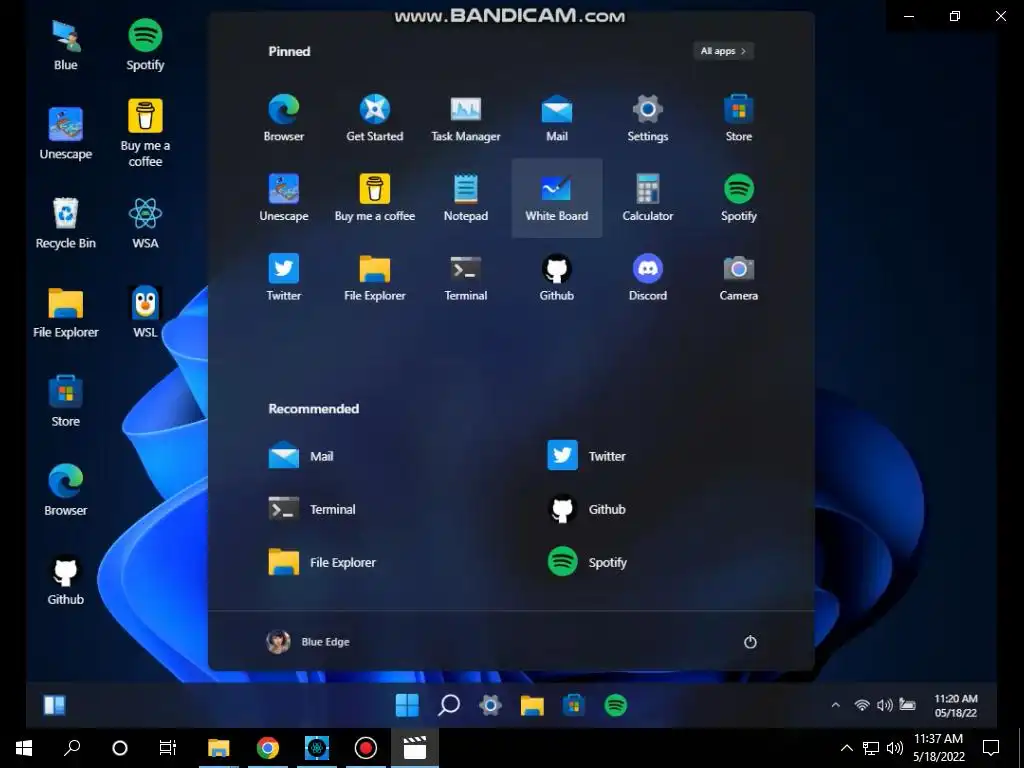The width and height of the screenshot is (1024, 768).
Task: Open the Blue Edge user profile
Action: tap(308, 642)
